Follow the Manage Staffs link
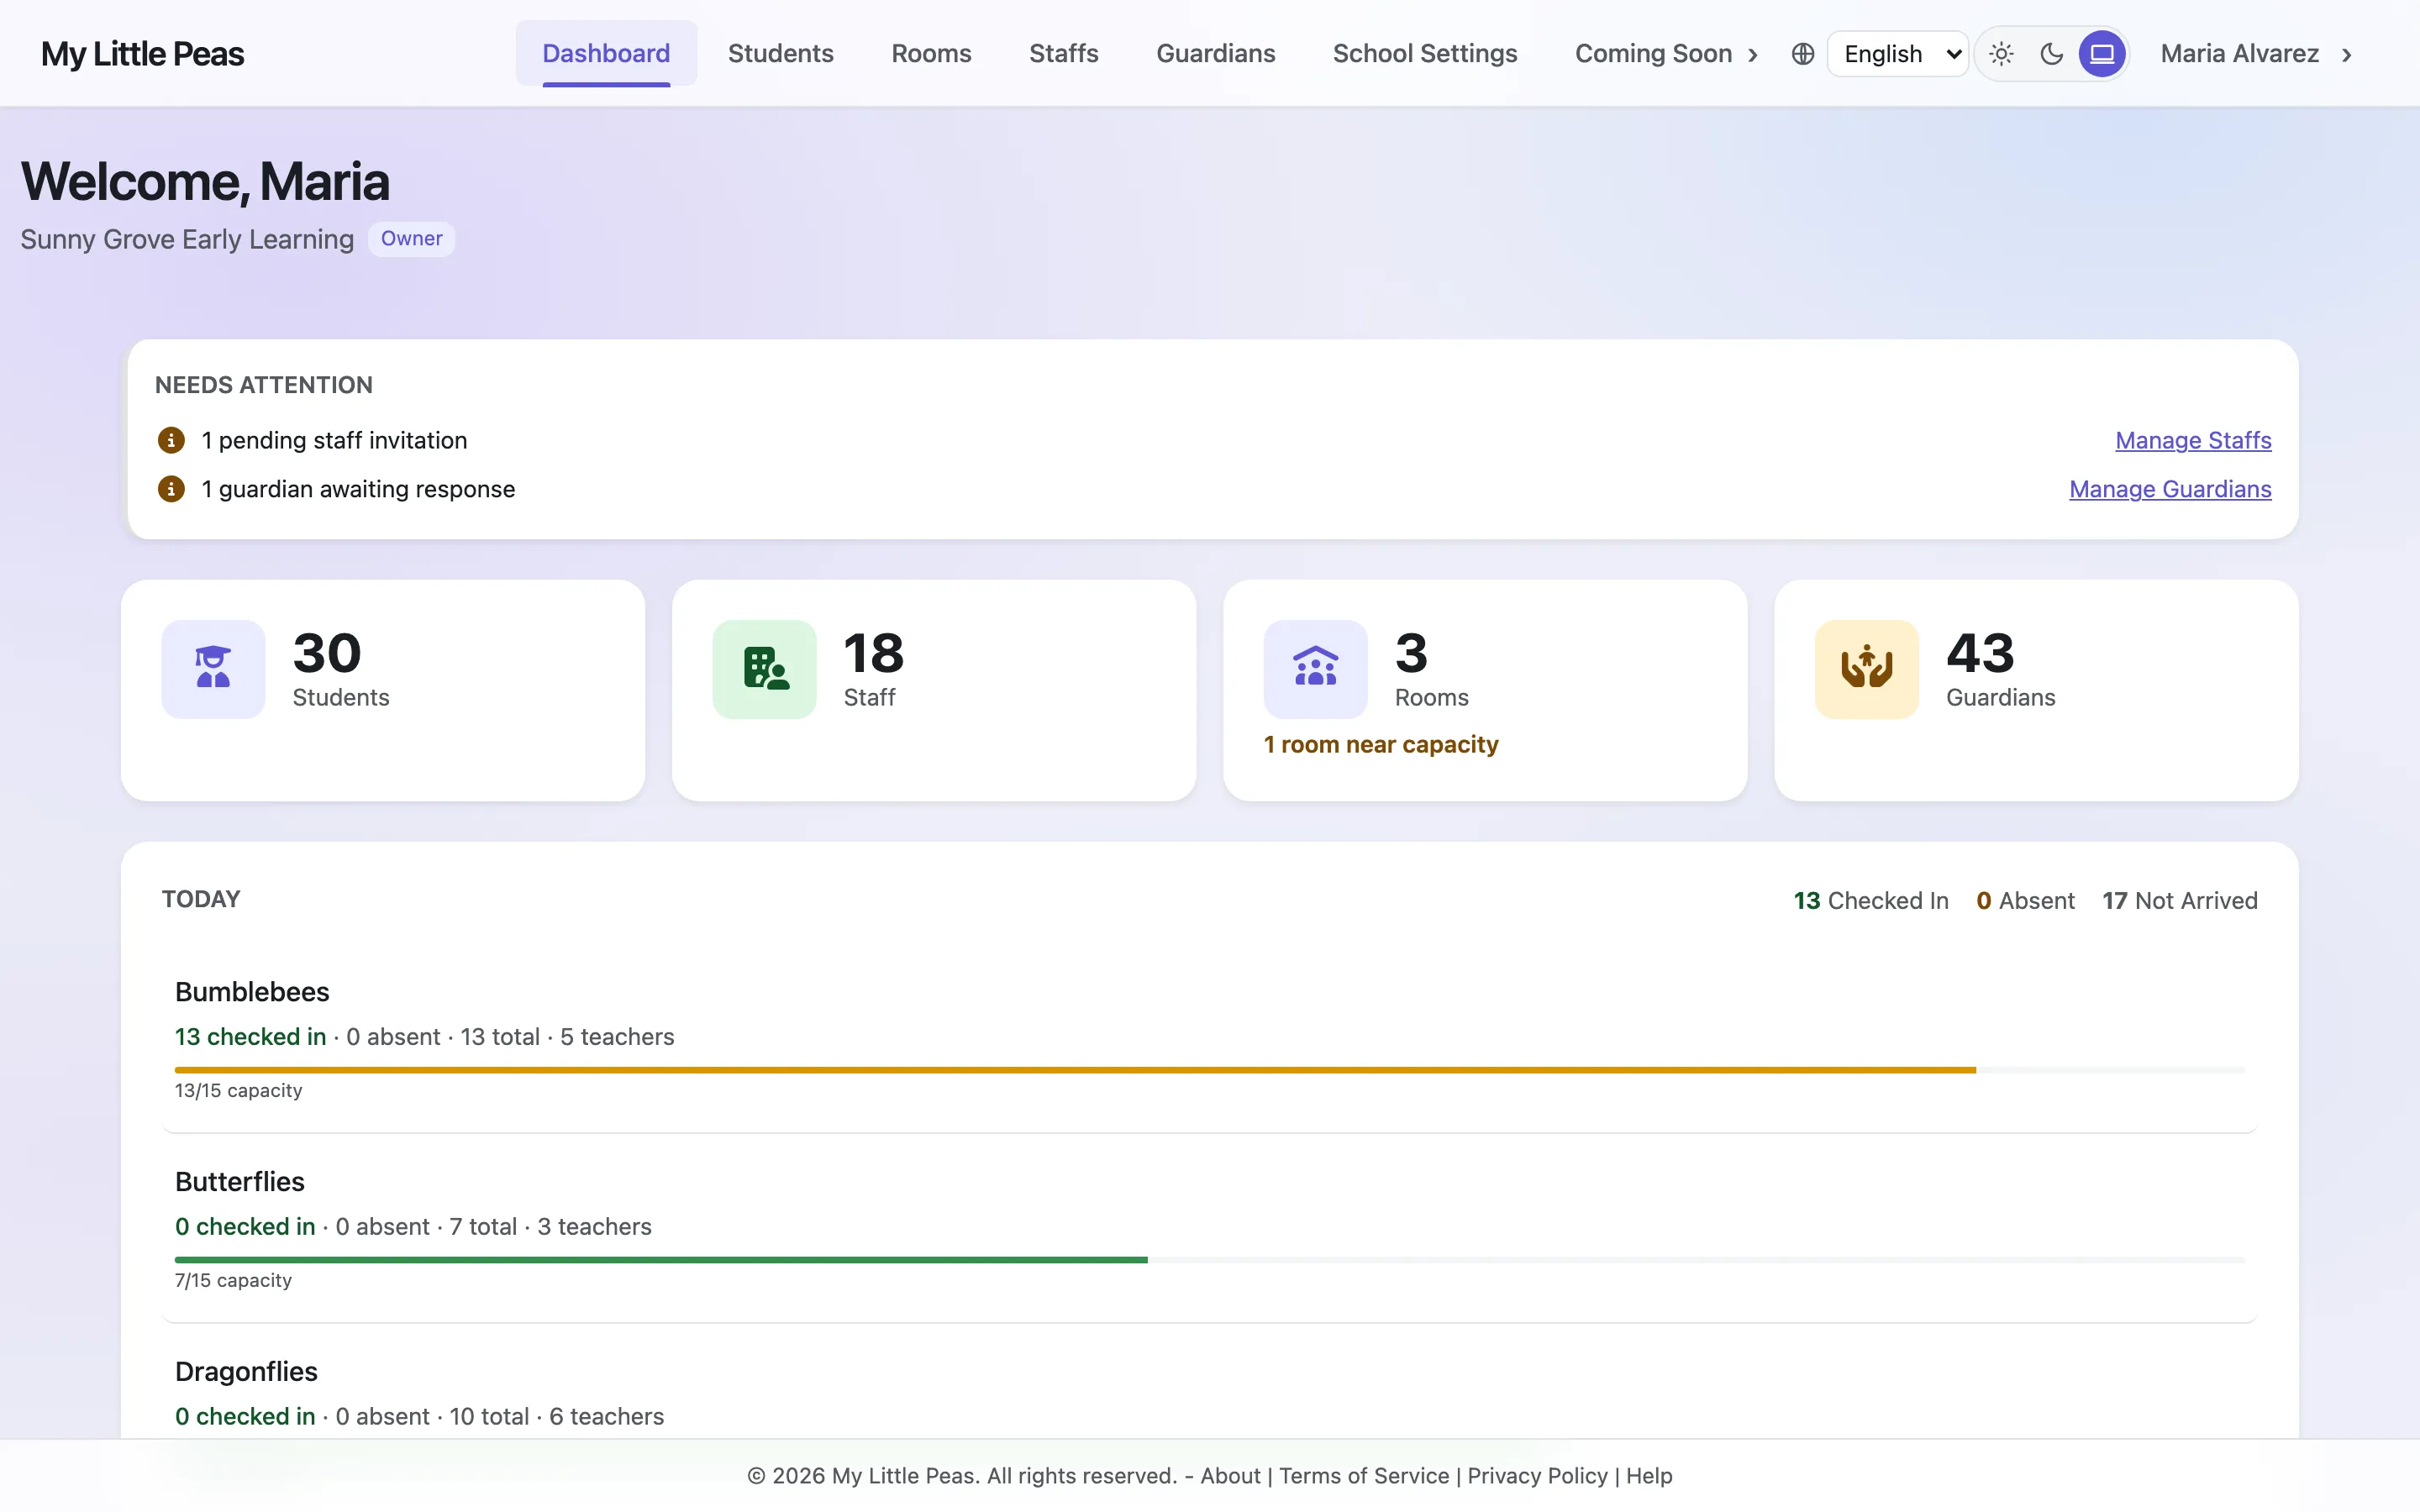Image resolution: width=2420 pixels, height=1512 pixels. [x=2193, y=440]
